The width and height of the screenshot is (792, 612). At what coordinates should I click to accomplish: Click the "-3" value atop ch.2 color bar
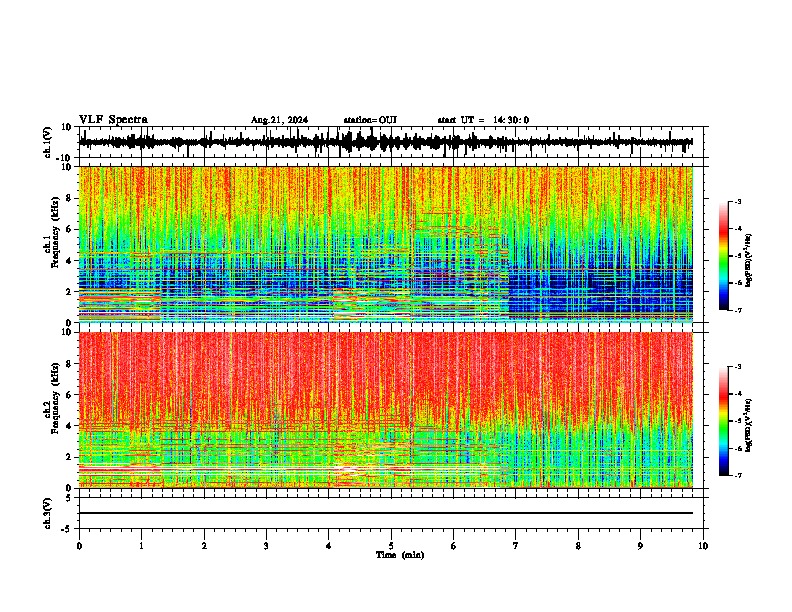pyautogui.click(x=737, y=367)
